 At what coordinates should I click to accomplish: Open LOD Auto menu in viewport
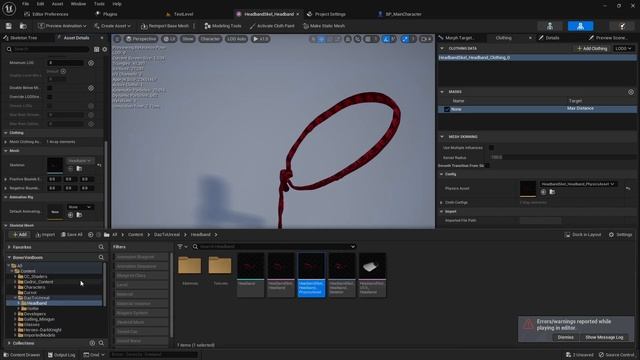tap(236, 39)
